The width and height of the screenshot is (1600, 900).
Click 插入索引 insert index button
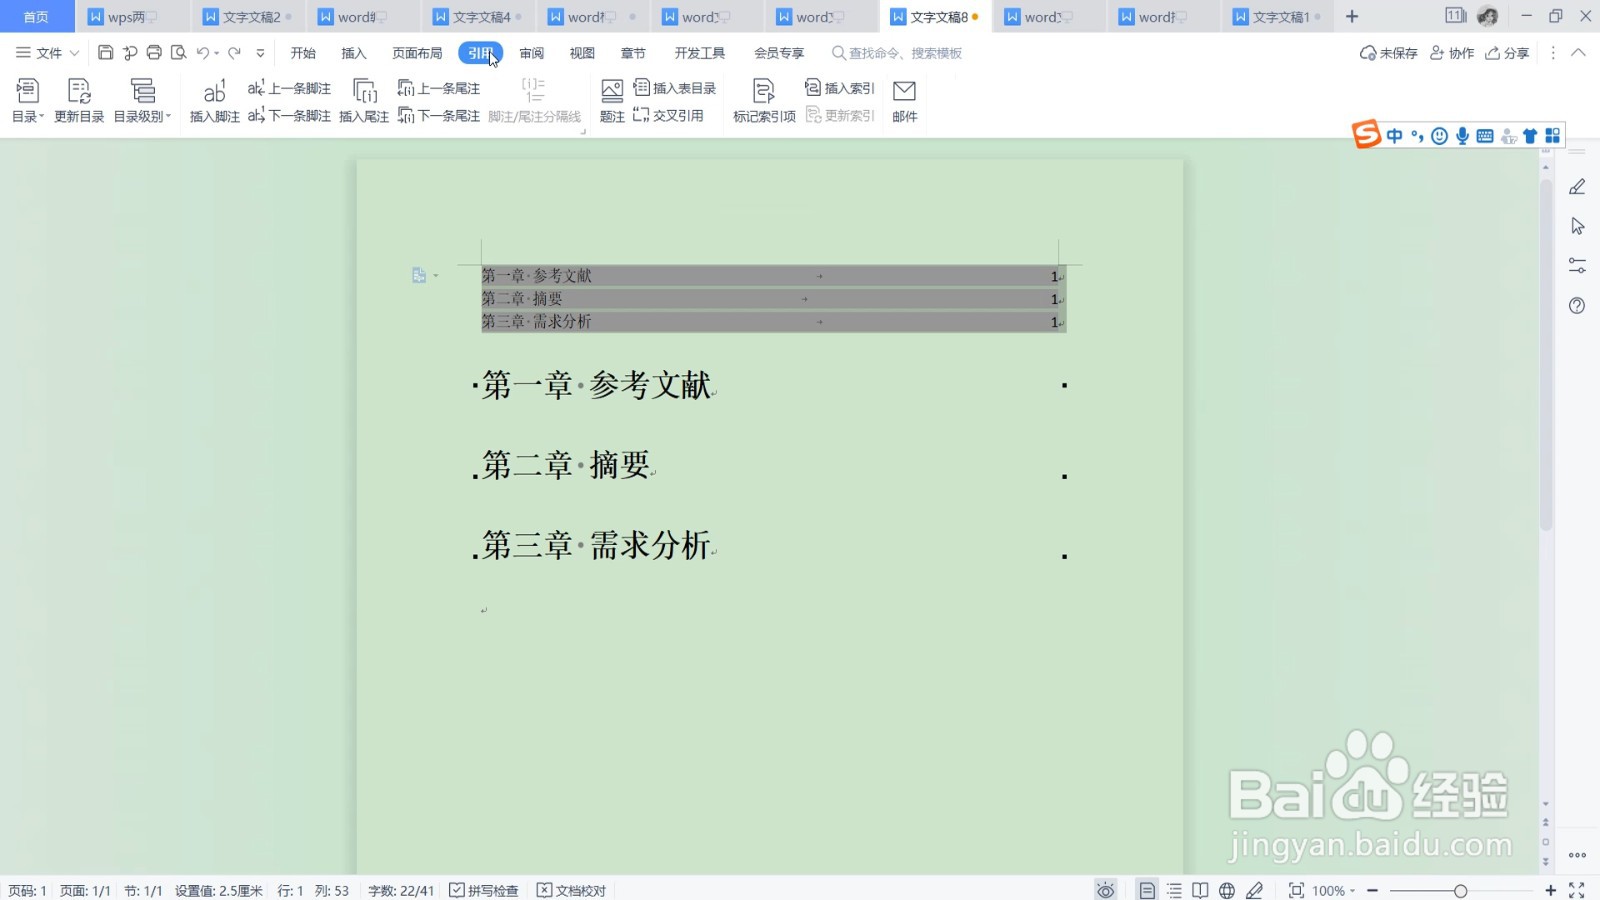840,88
